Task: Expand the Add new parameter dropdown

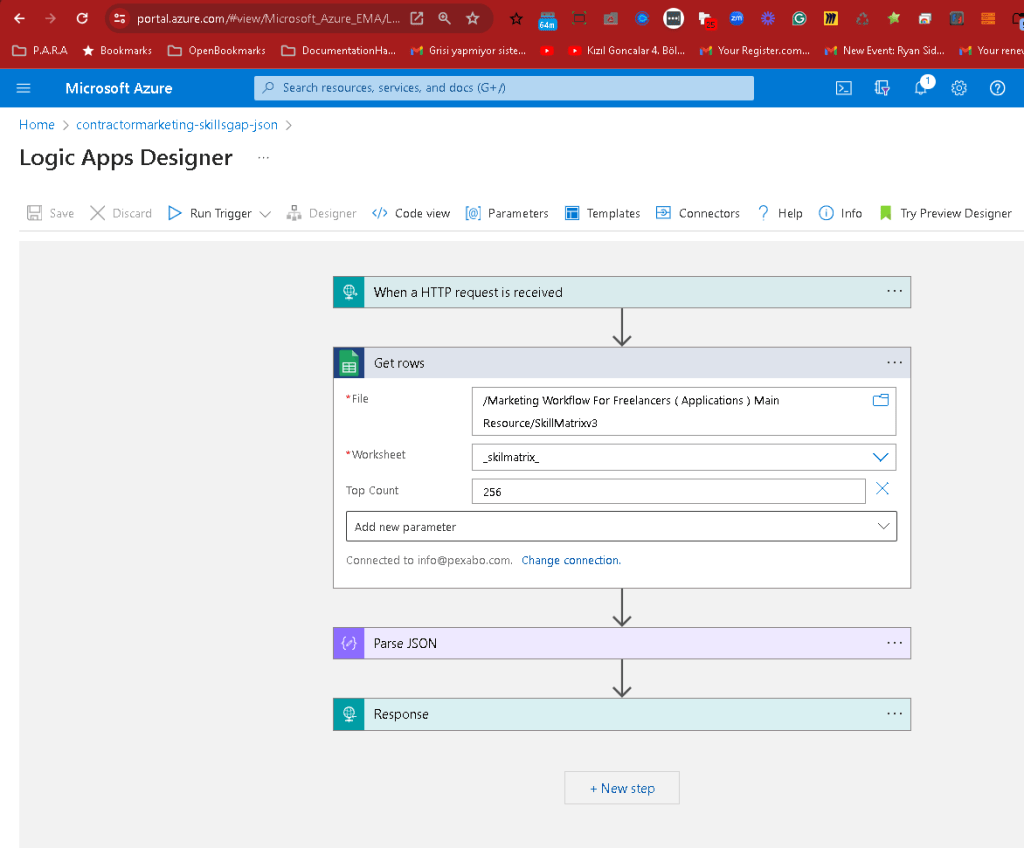Action: point(884,527)
